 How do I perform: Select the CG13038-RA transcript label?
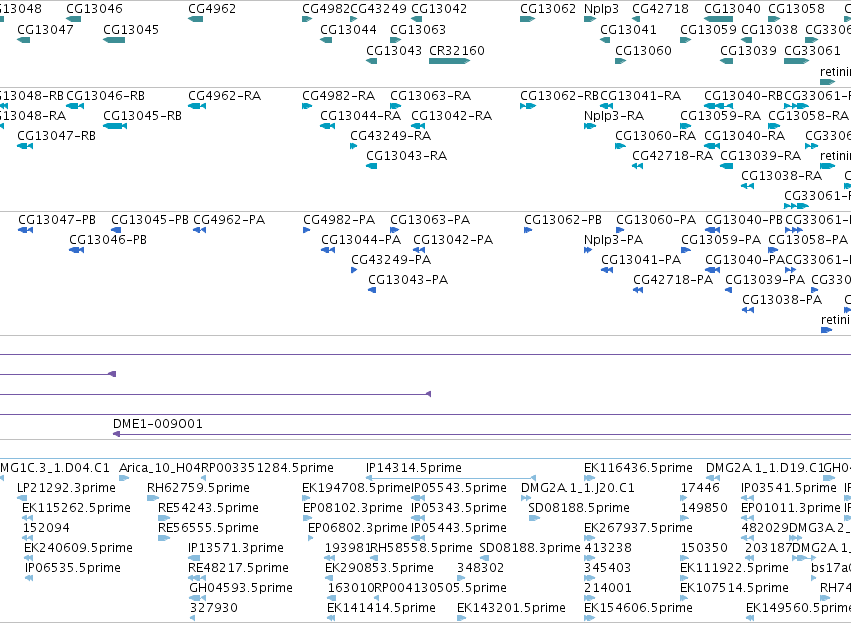point(782,176)
